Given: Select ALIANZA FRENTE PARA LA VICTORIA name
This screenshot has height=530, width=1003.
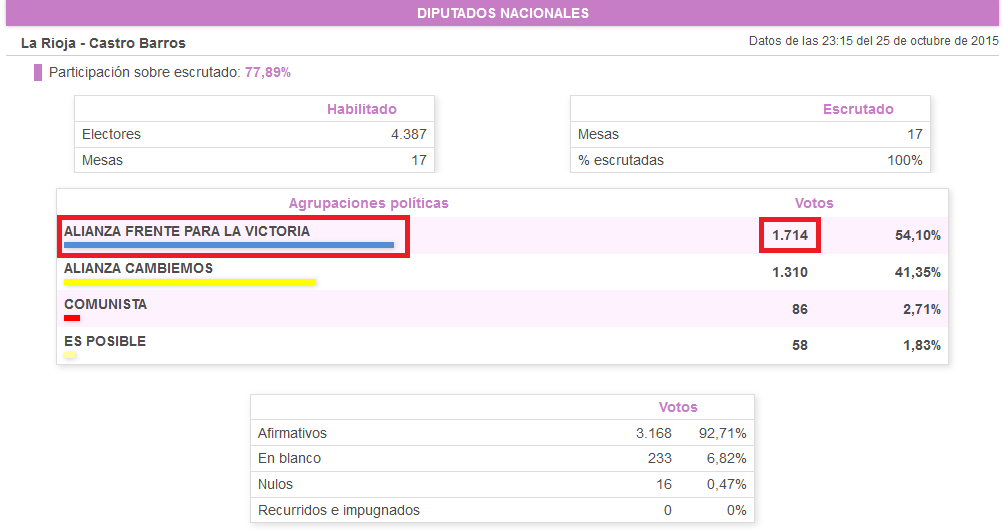Looking at the screenshot, I should coord(187,231).
